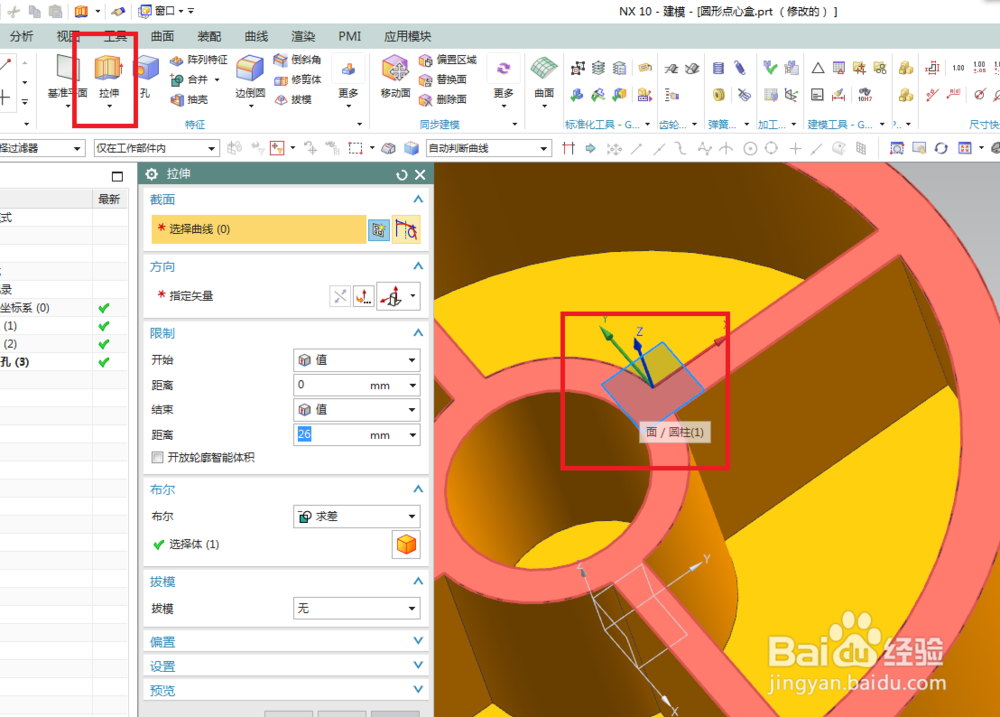Open the Assemblies (装配) ribbon tab
Image resolution: width=1000 pixels, height=717 pixels.
click(209, 36)
